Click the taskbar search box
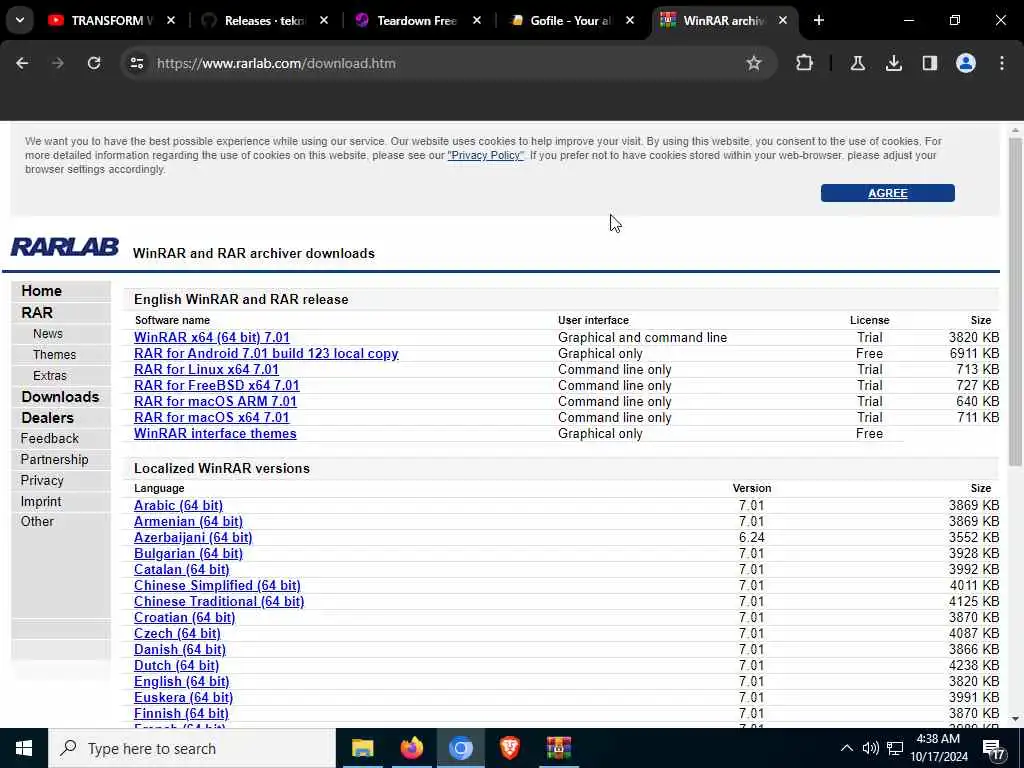1024x768 pixels. (191, 748)
